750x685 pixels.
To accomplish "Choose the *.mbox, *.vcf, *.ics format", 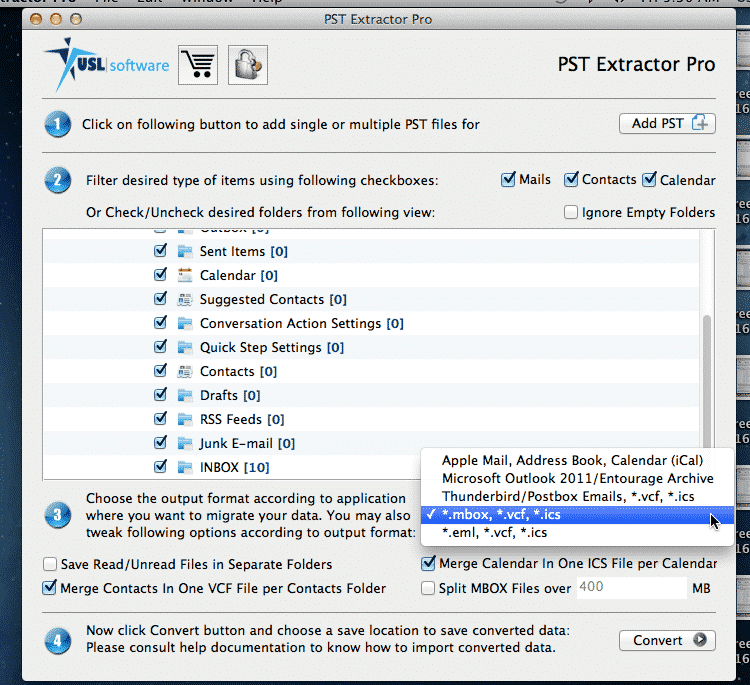I will pyautogui.click(x=577, y=515).
